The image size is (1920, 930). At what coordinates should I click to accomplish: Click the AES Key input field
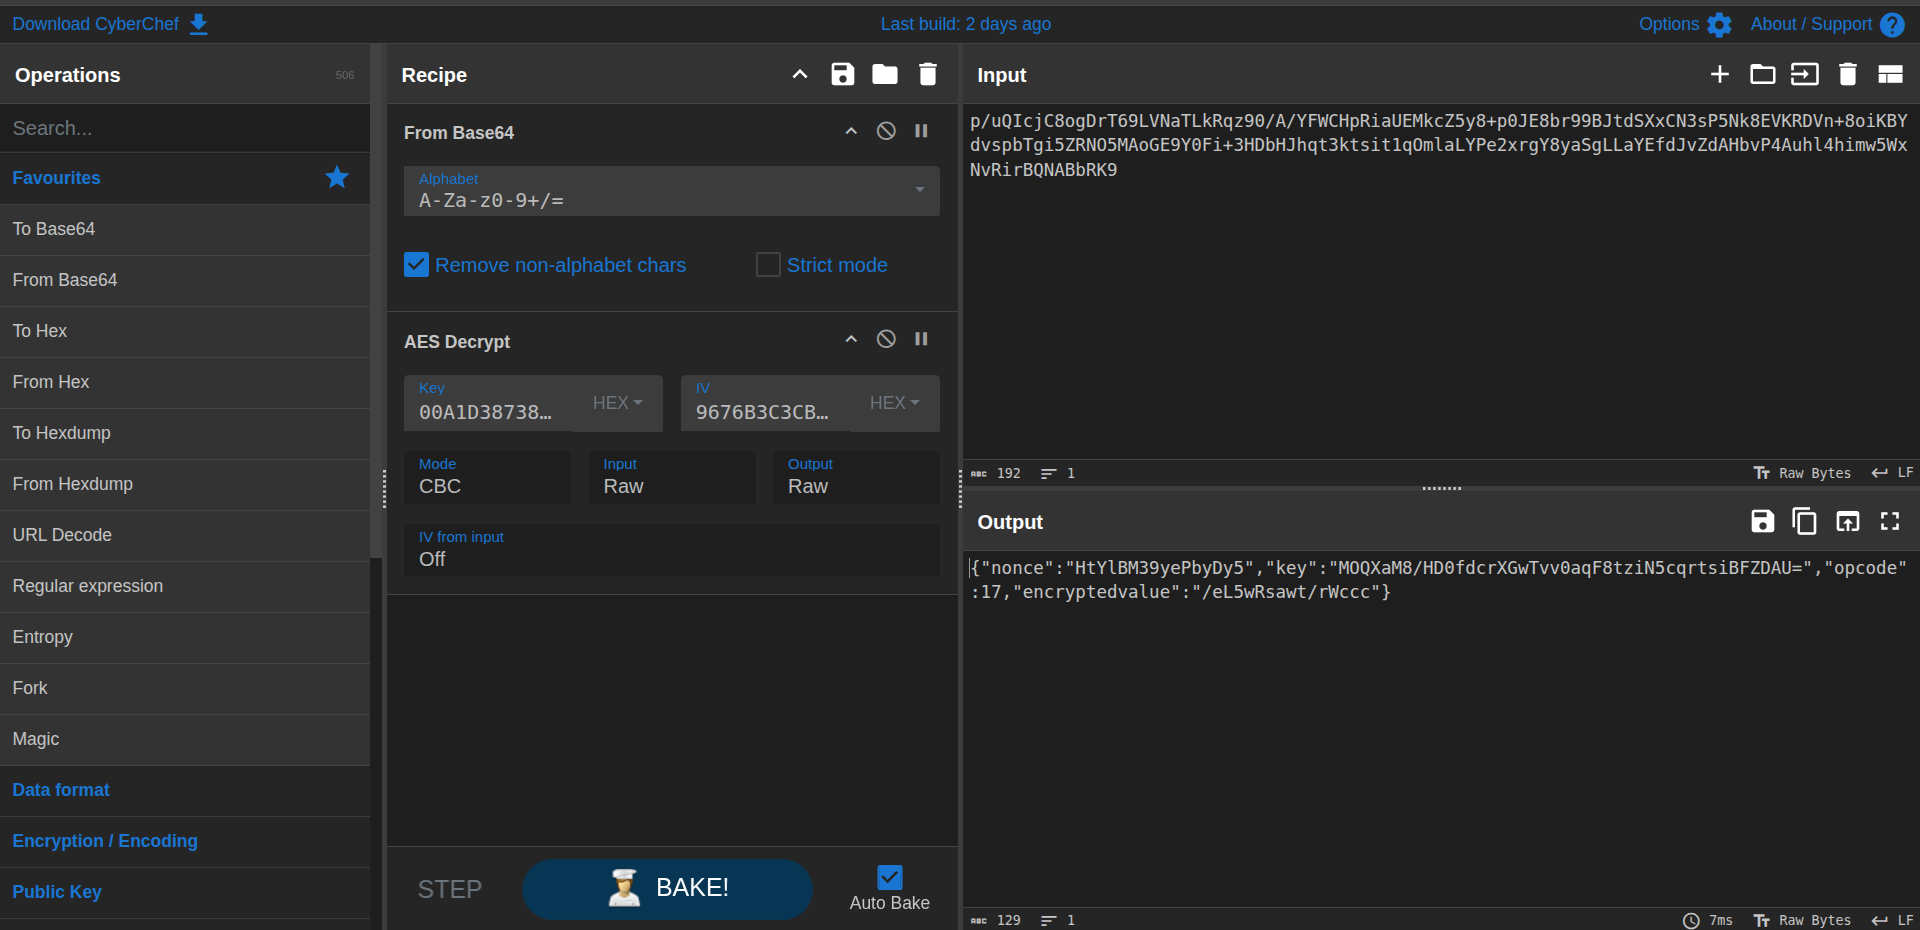pos(488,403)
